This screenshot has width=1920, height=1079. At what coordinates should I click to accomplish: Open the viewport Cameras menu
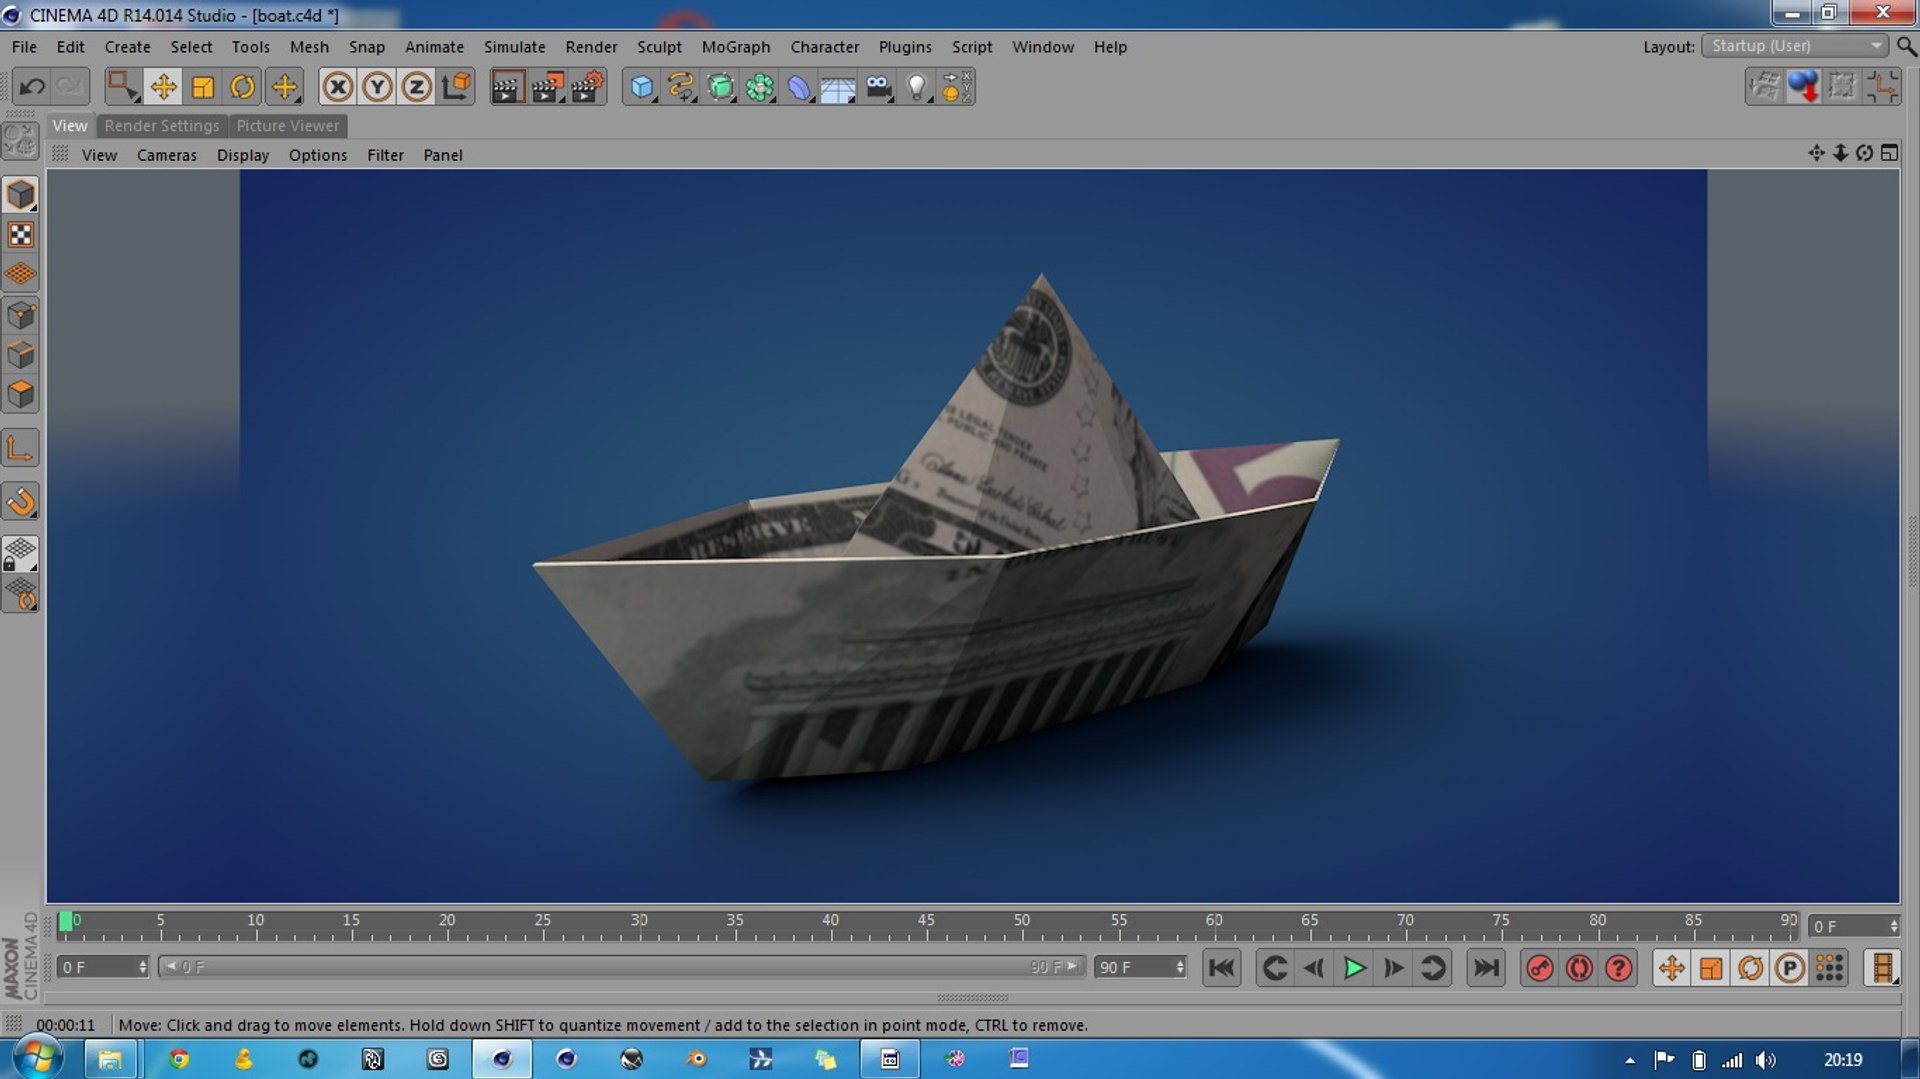[x=167, y=155]
